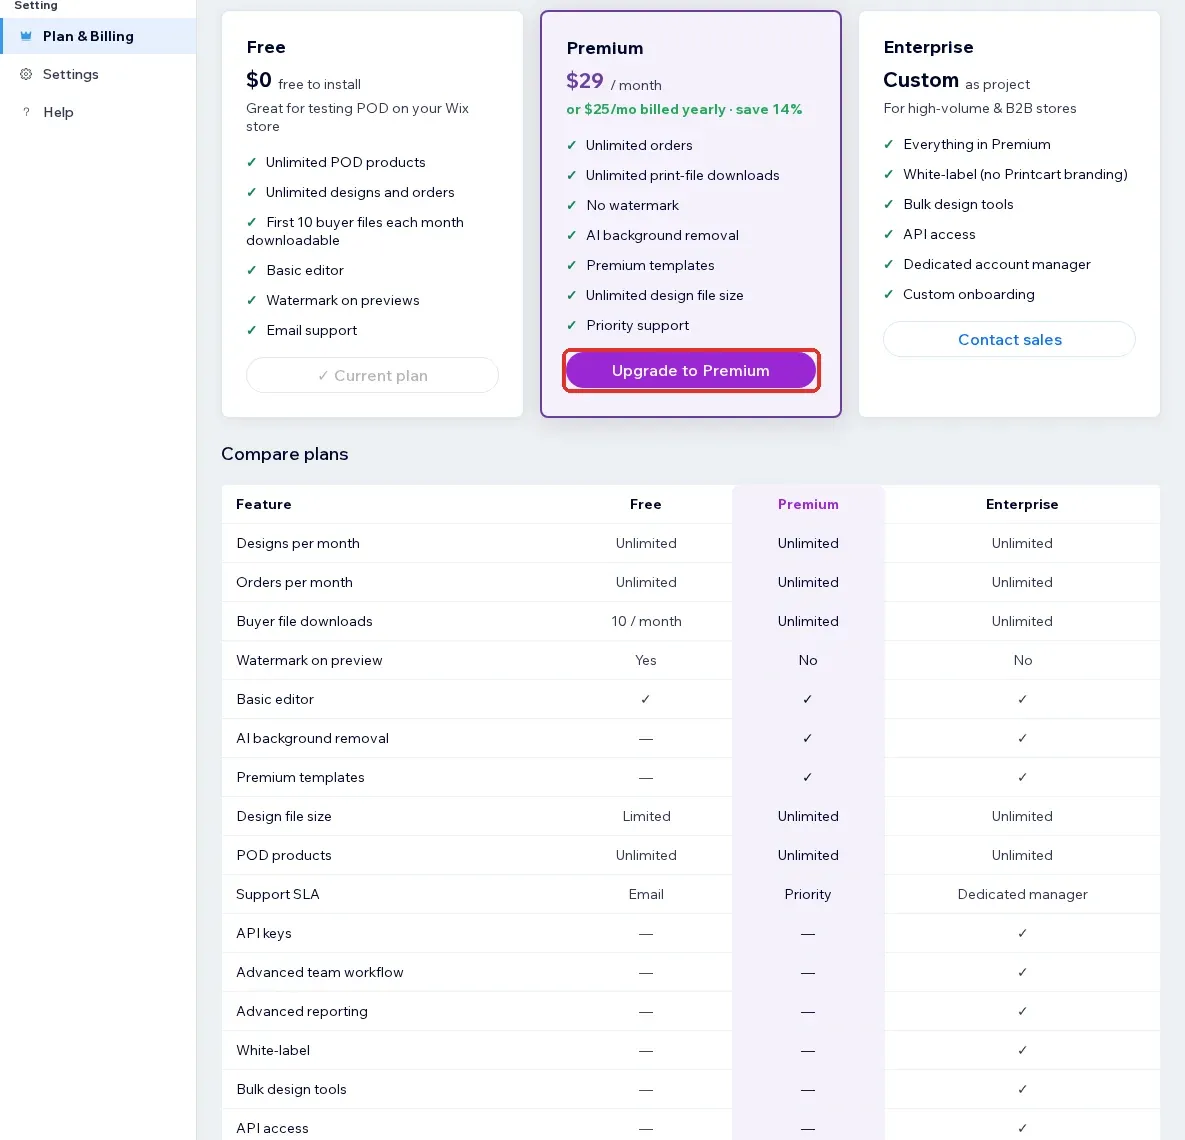
Task: Click Watermark on previews in Free card
Action: [x=342, y=301]
